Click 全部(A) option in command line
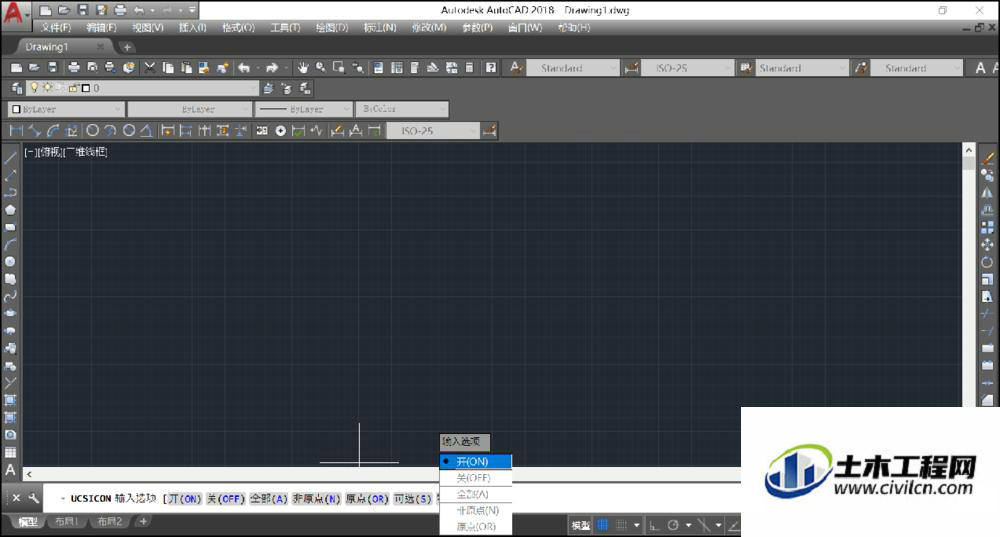Image resolution: width=1000 pixels, height=537 pixels. [x=268, y=499]
